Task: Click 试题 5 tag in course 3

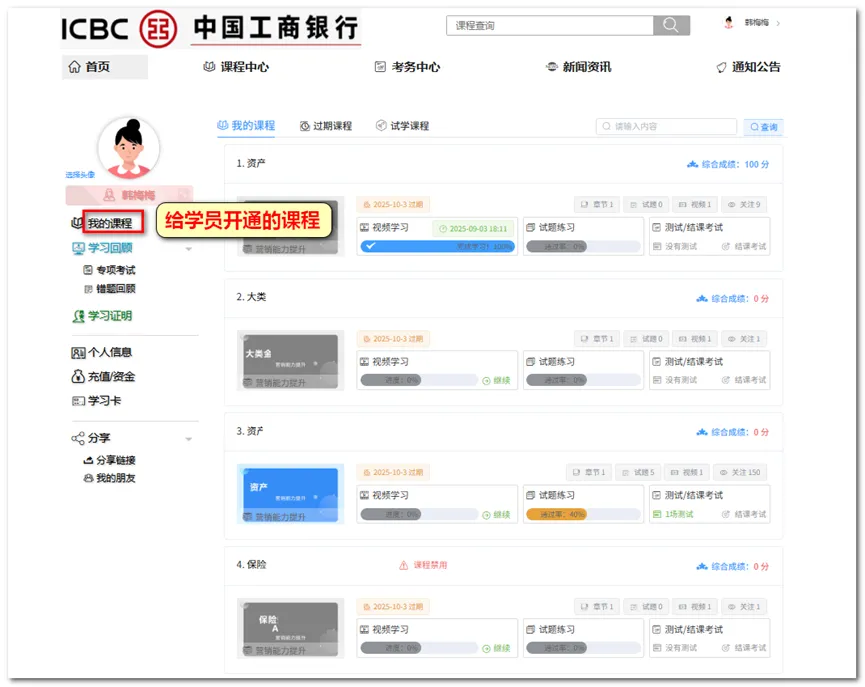Action: [639, 472]
